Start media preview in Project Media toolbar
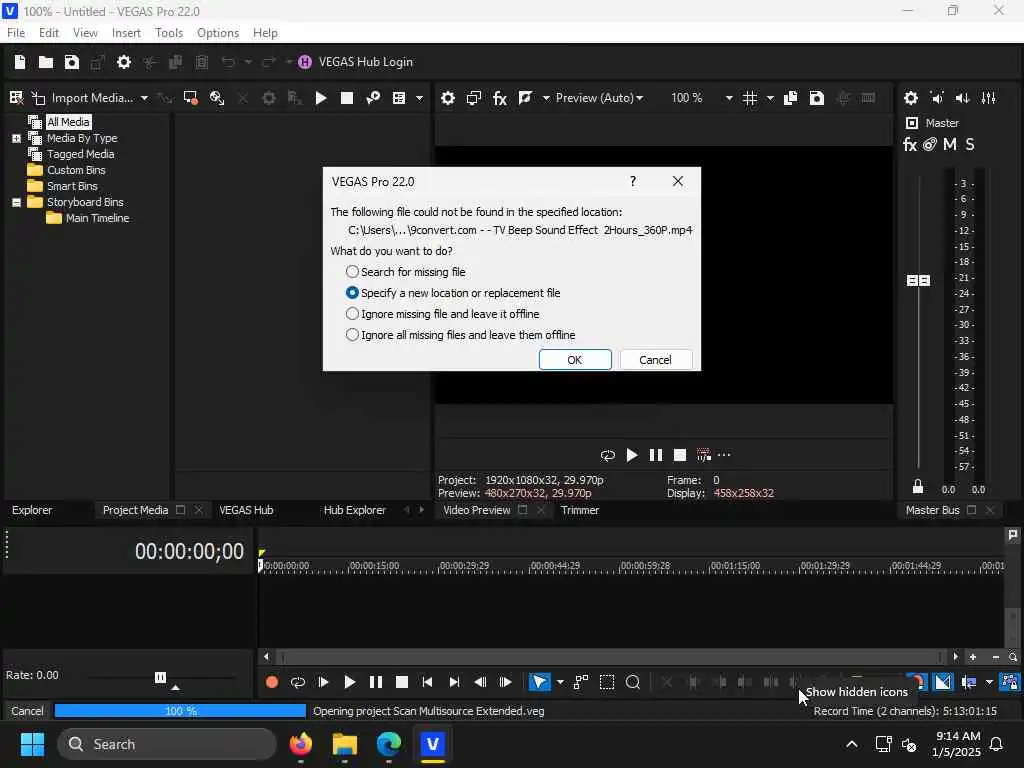 pyautogui.click(x=321, y=98)
